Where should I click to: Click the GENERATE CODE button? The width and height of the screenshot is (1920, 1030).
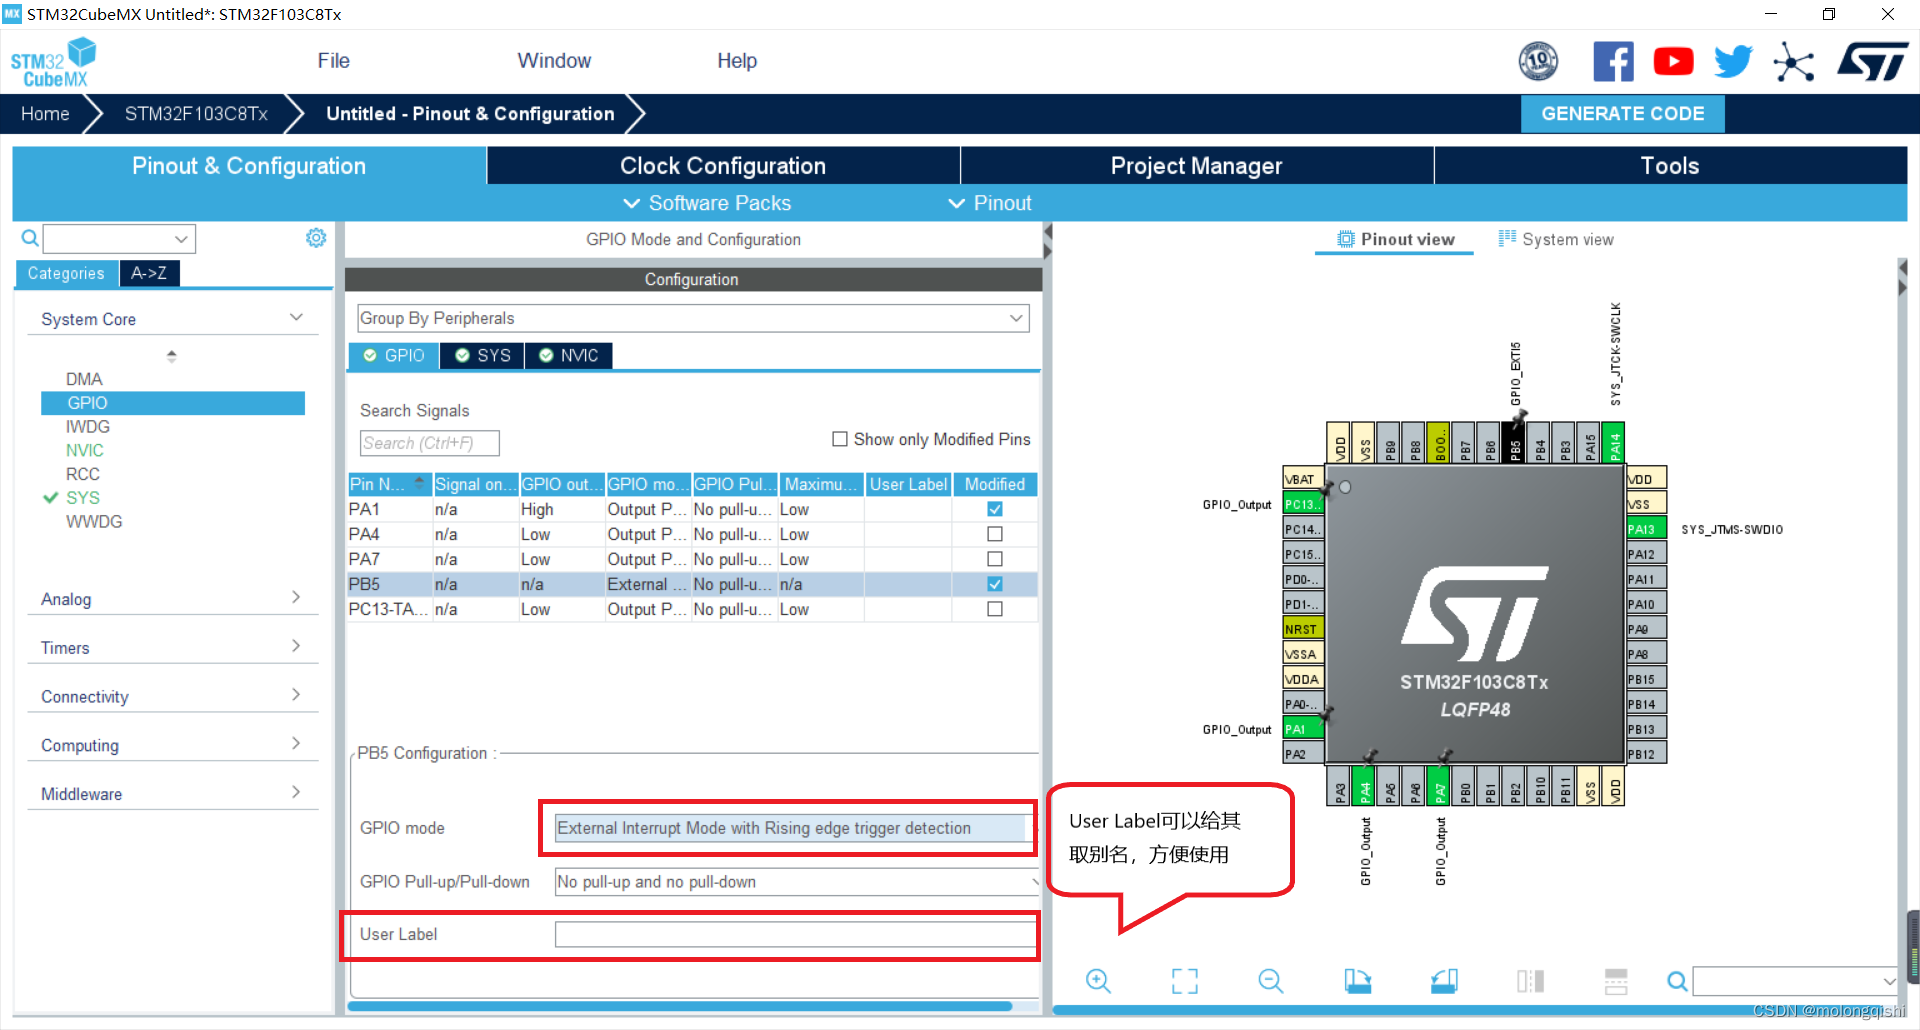(x=1622, y=114)
